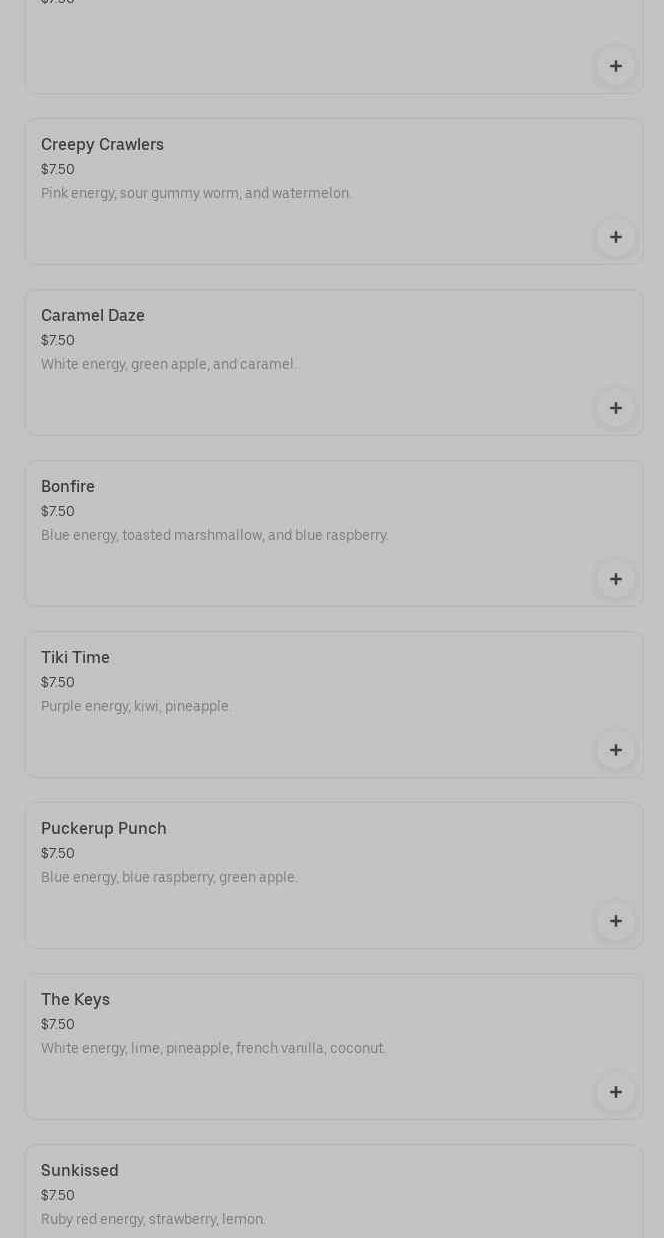Click the Pink energy, sour gummy worm description
664x1238 pixels.
196,193
